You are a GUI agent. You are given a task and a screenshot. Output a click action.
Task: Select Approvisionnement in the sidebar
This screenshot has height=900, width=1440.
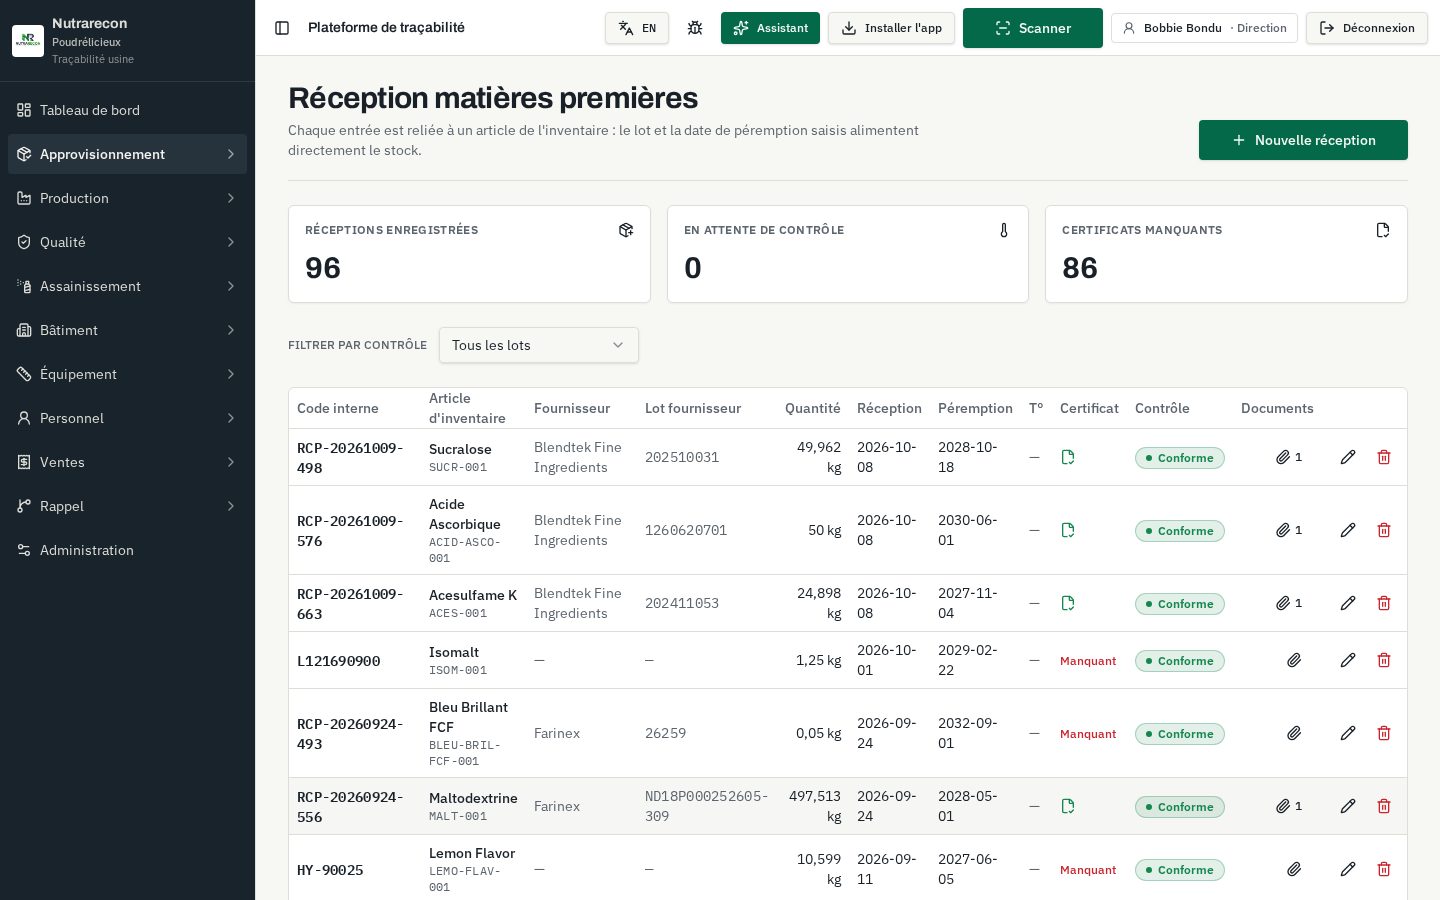coord(127,154)
